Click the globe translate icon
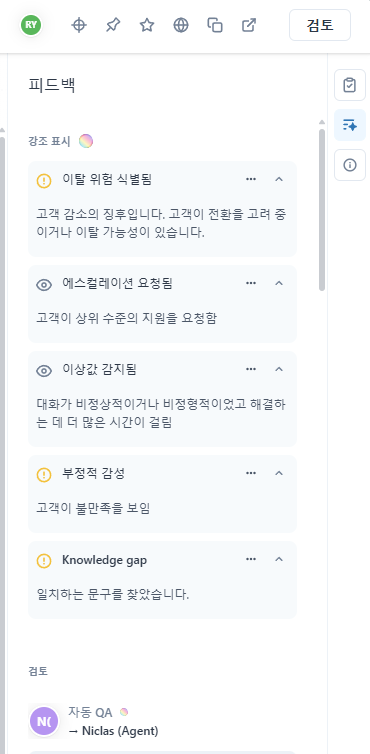 pos(181,25)
